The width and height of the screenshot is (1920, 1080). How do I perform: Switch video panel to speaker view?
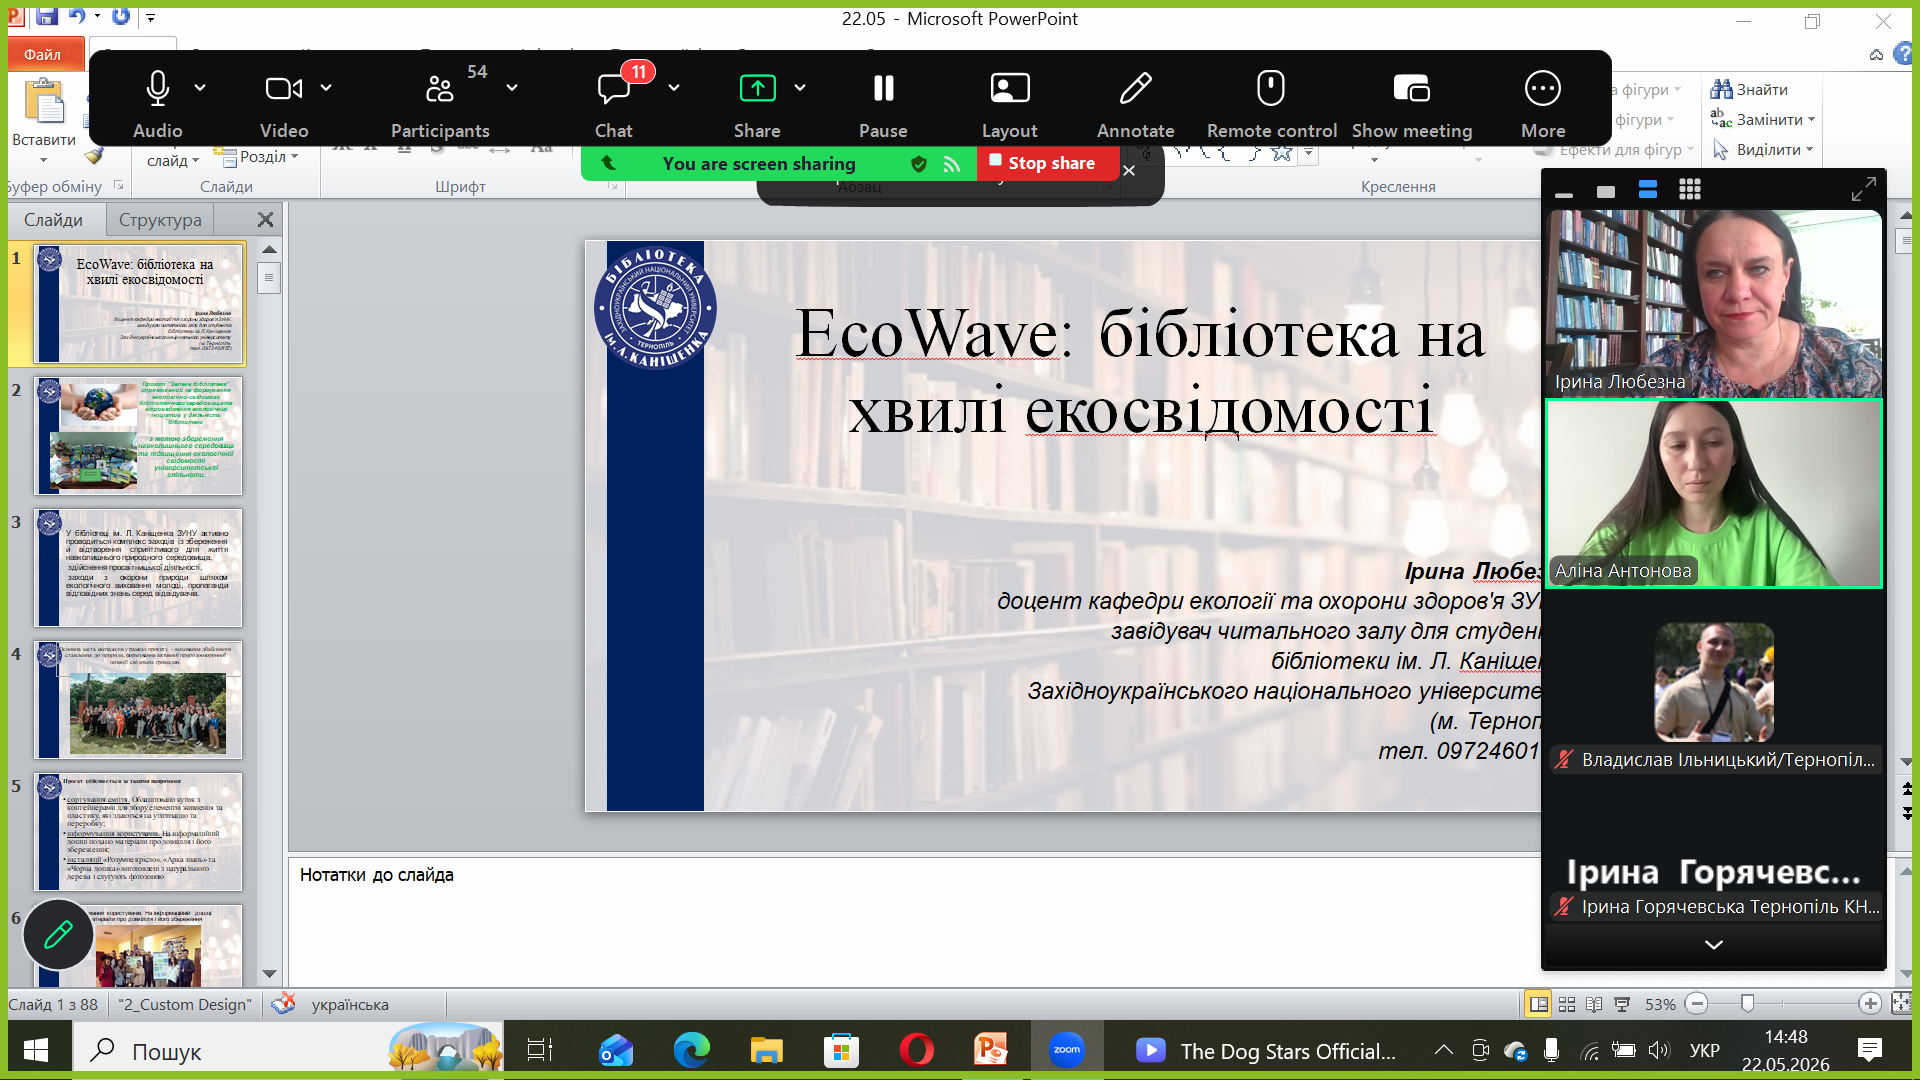tap(1648, 190)
